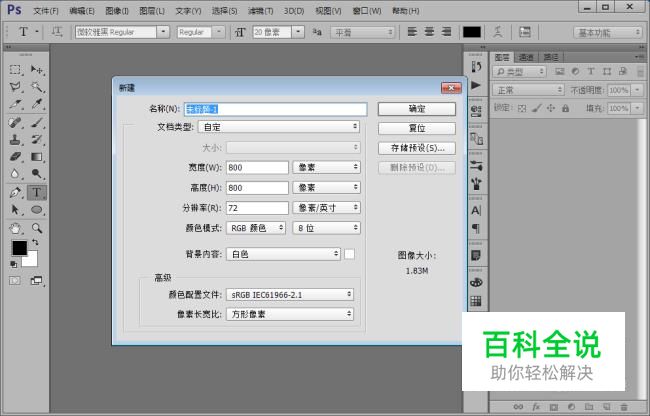This screenshot has width=650, height=416.
Task: Open the Actions panel play icon
Action: pos(476,85)
